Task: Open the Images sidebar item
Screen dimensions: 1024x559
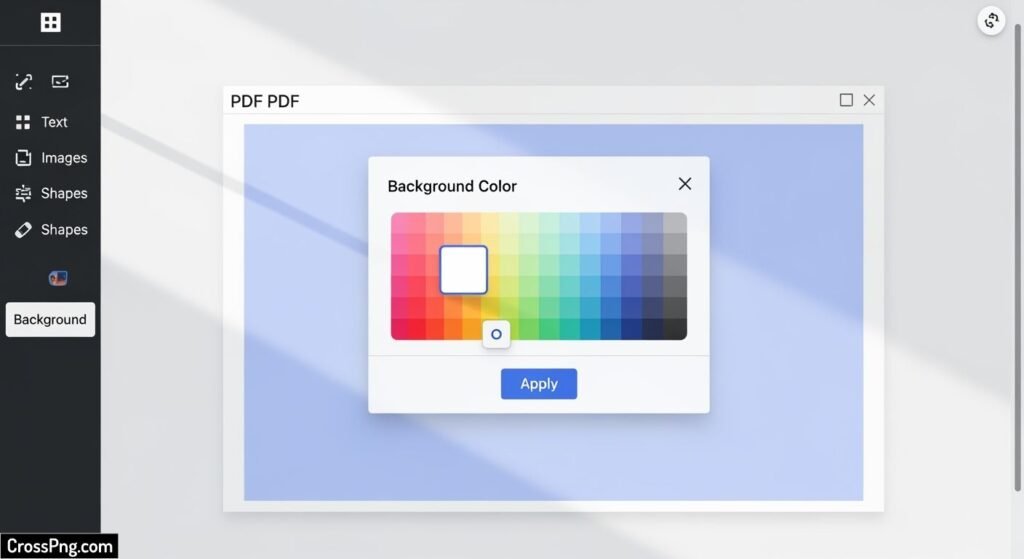Action: 64,157
